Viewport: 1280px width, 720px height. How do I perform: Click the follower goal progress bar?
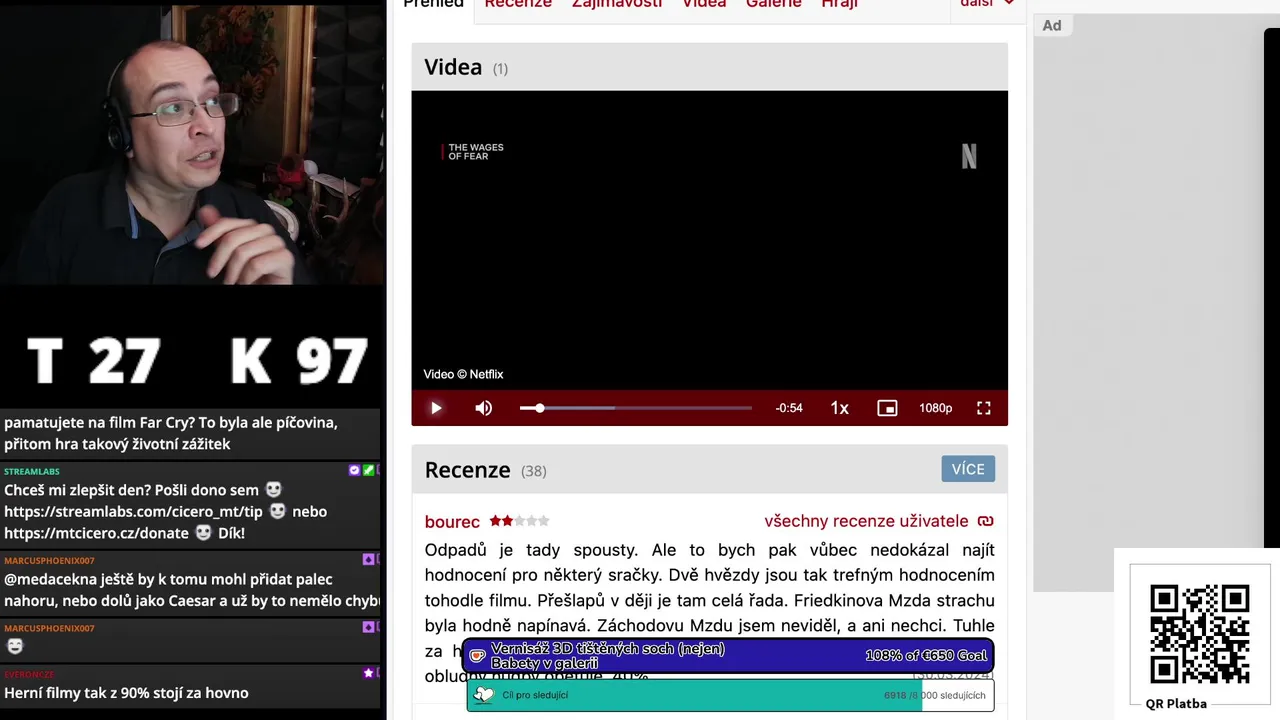730,695
